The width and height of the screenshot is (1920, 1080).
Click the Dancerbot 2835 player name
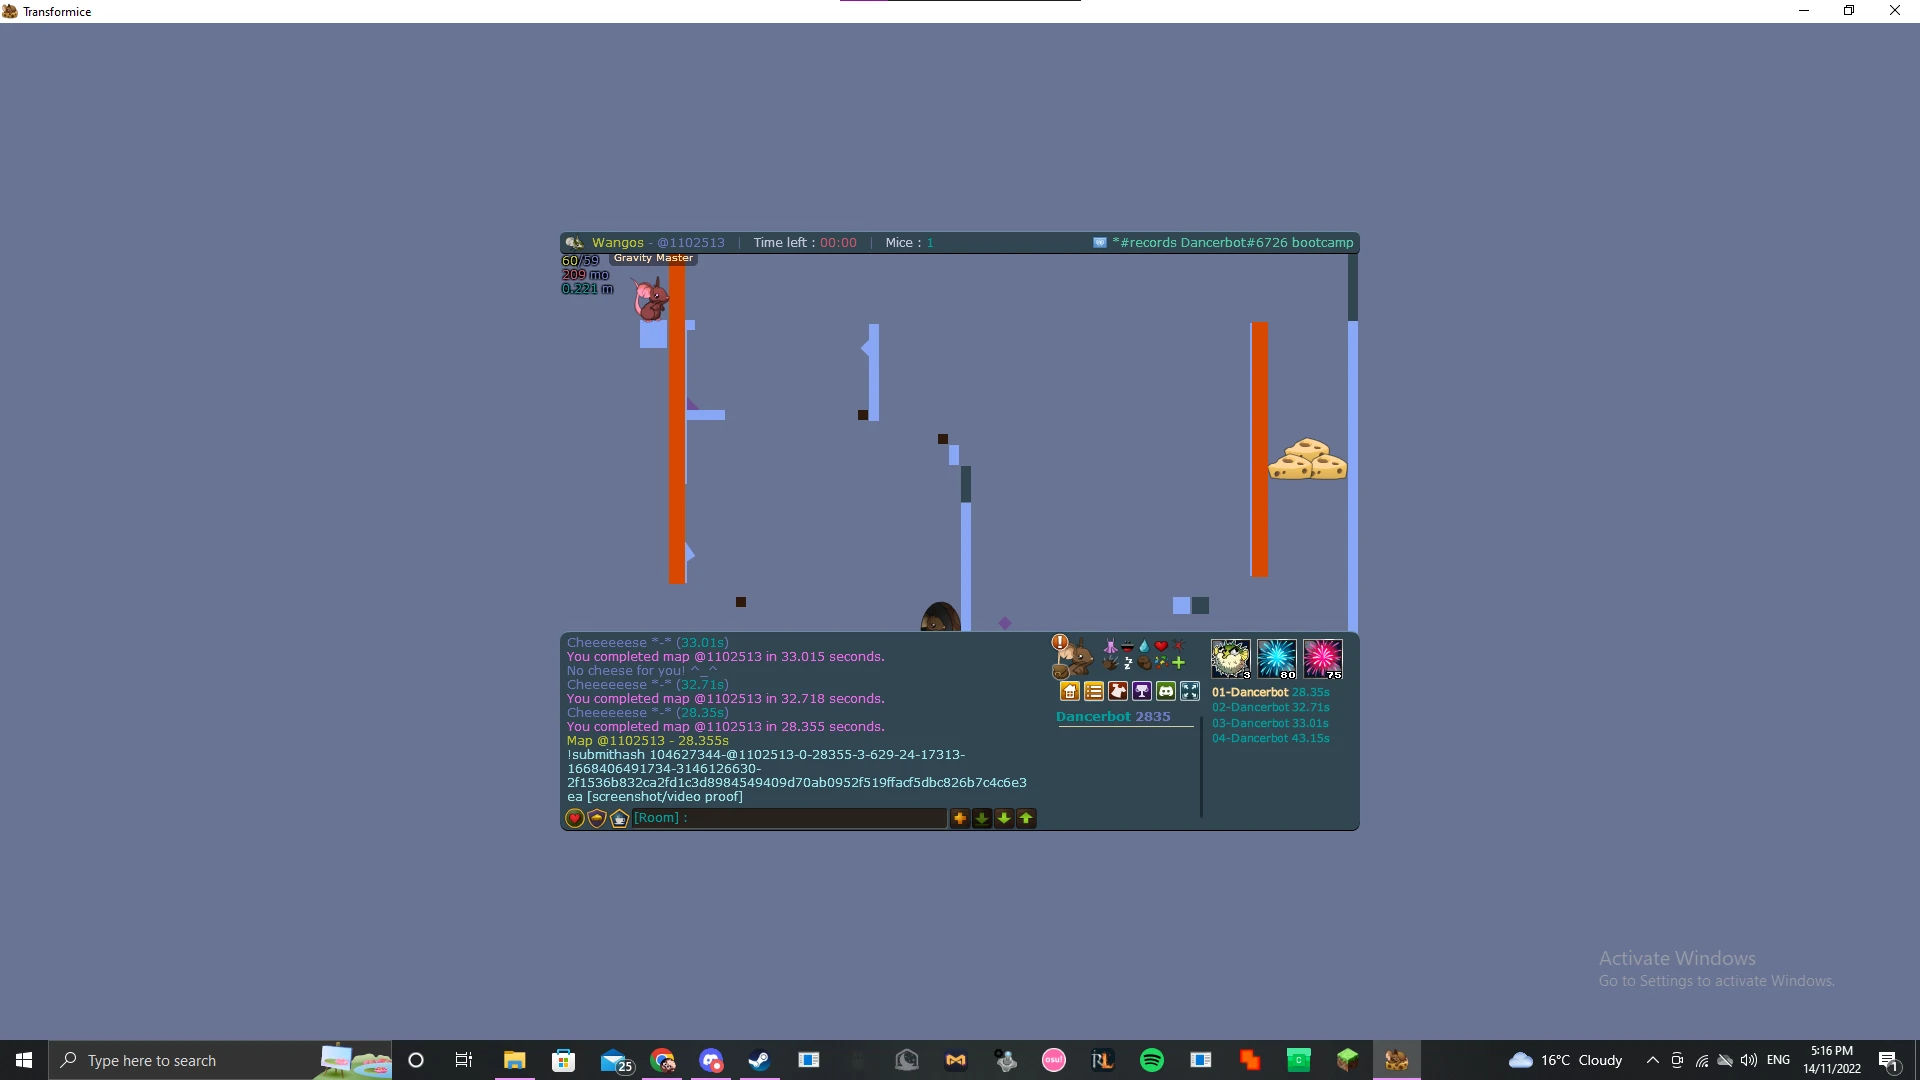pos(1113,716)
